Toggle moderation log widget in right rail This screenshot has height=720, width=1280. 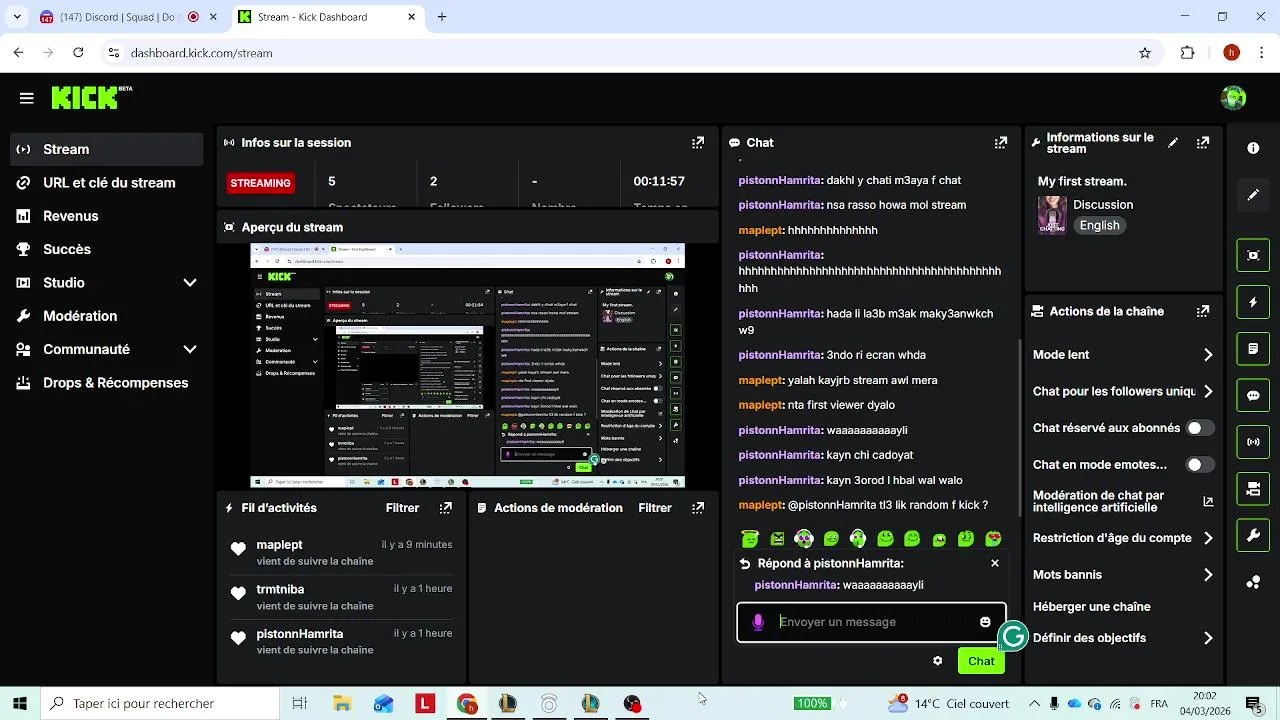[x=1253, y=349]
